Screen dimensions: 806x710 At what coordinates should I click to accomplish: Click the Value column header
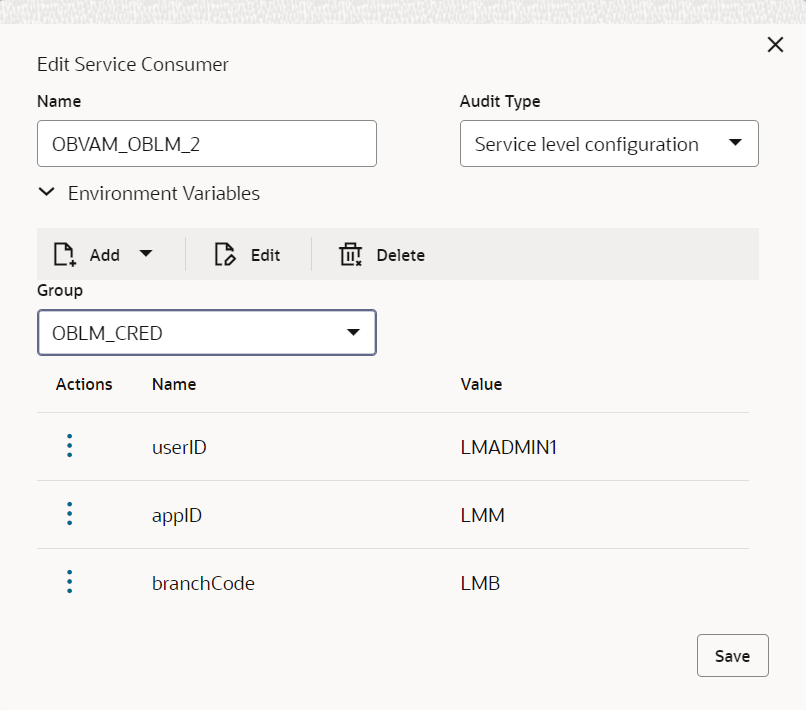[481, 384]
